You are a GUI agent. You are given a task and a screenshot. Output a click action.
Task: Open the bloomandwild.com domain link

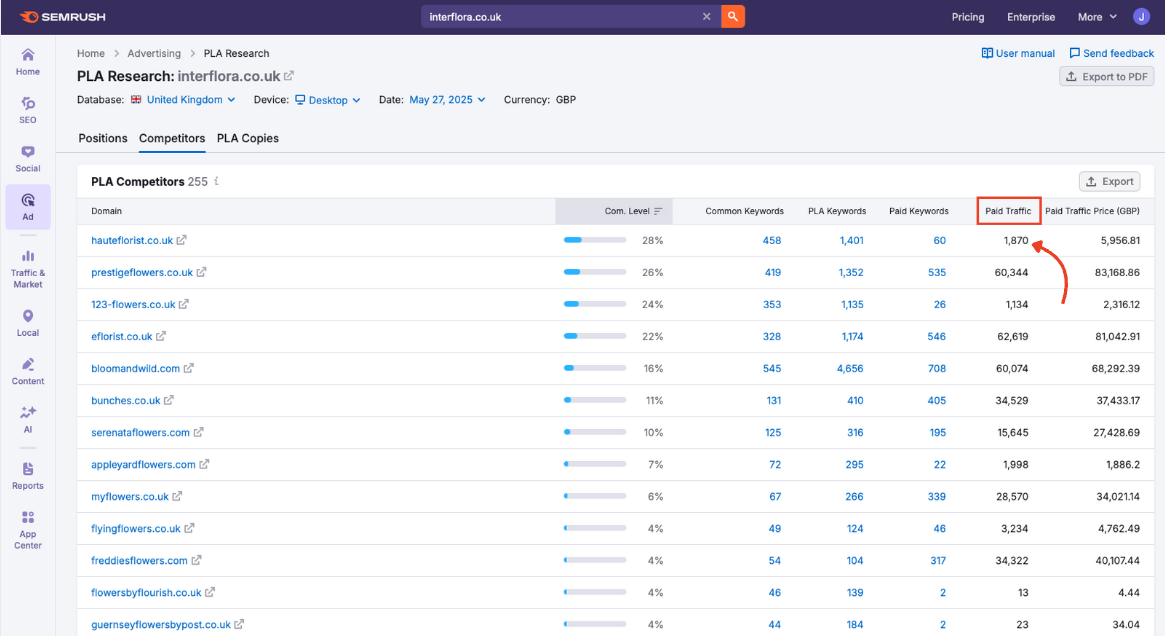click(135, 369)
